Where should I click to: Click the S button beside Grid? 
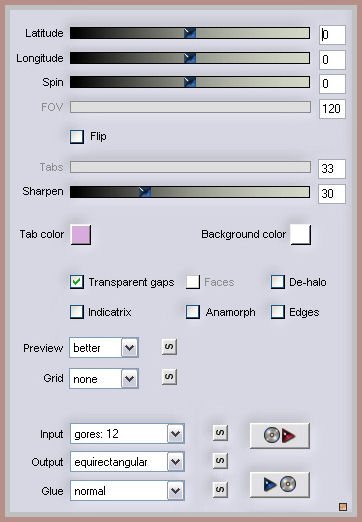pyautogui.click(x=169, y=377)
